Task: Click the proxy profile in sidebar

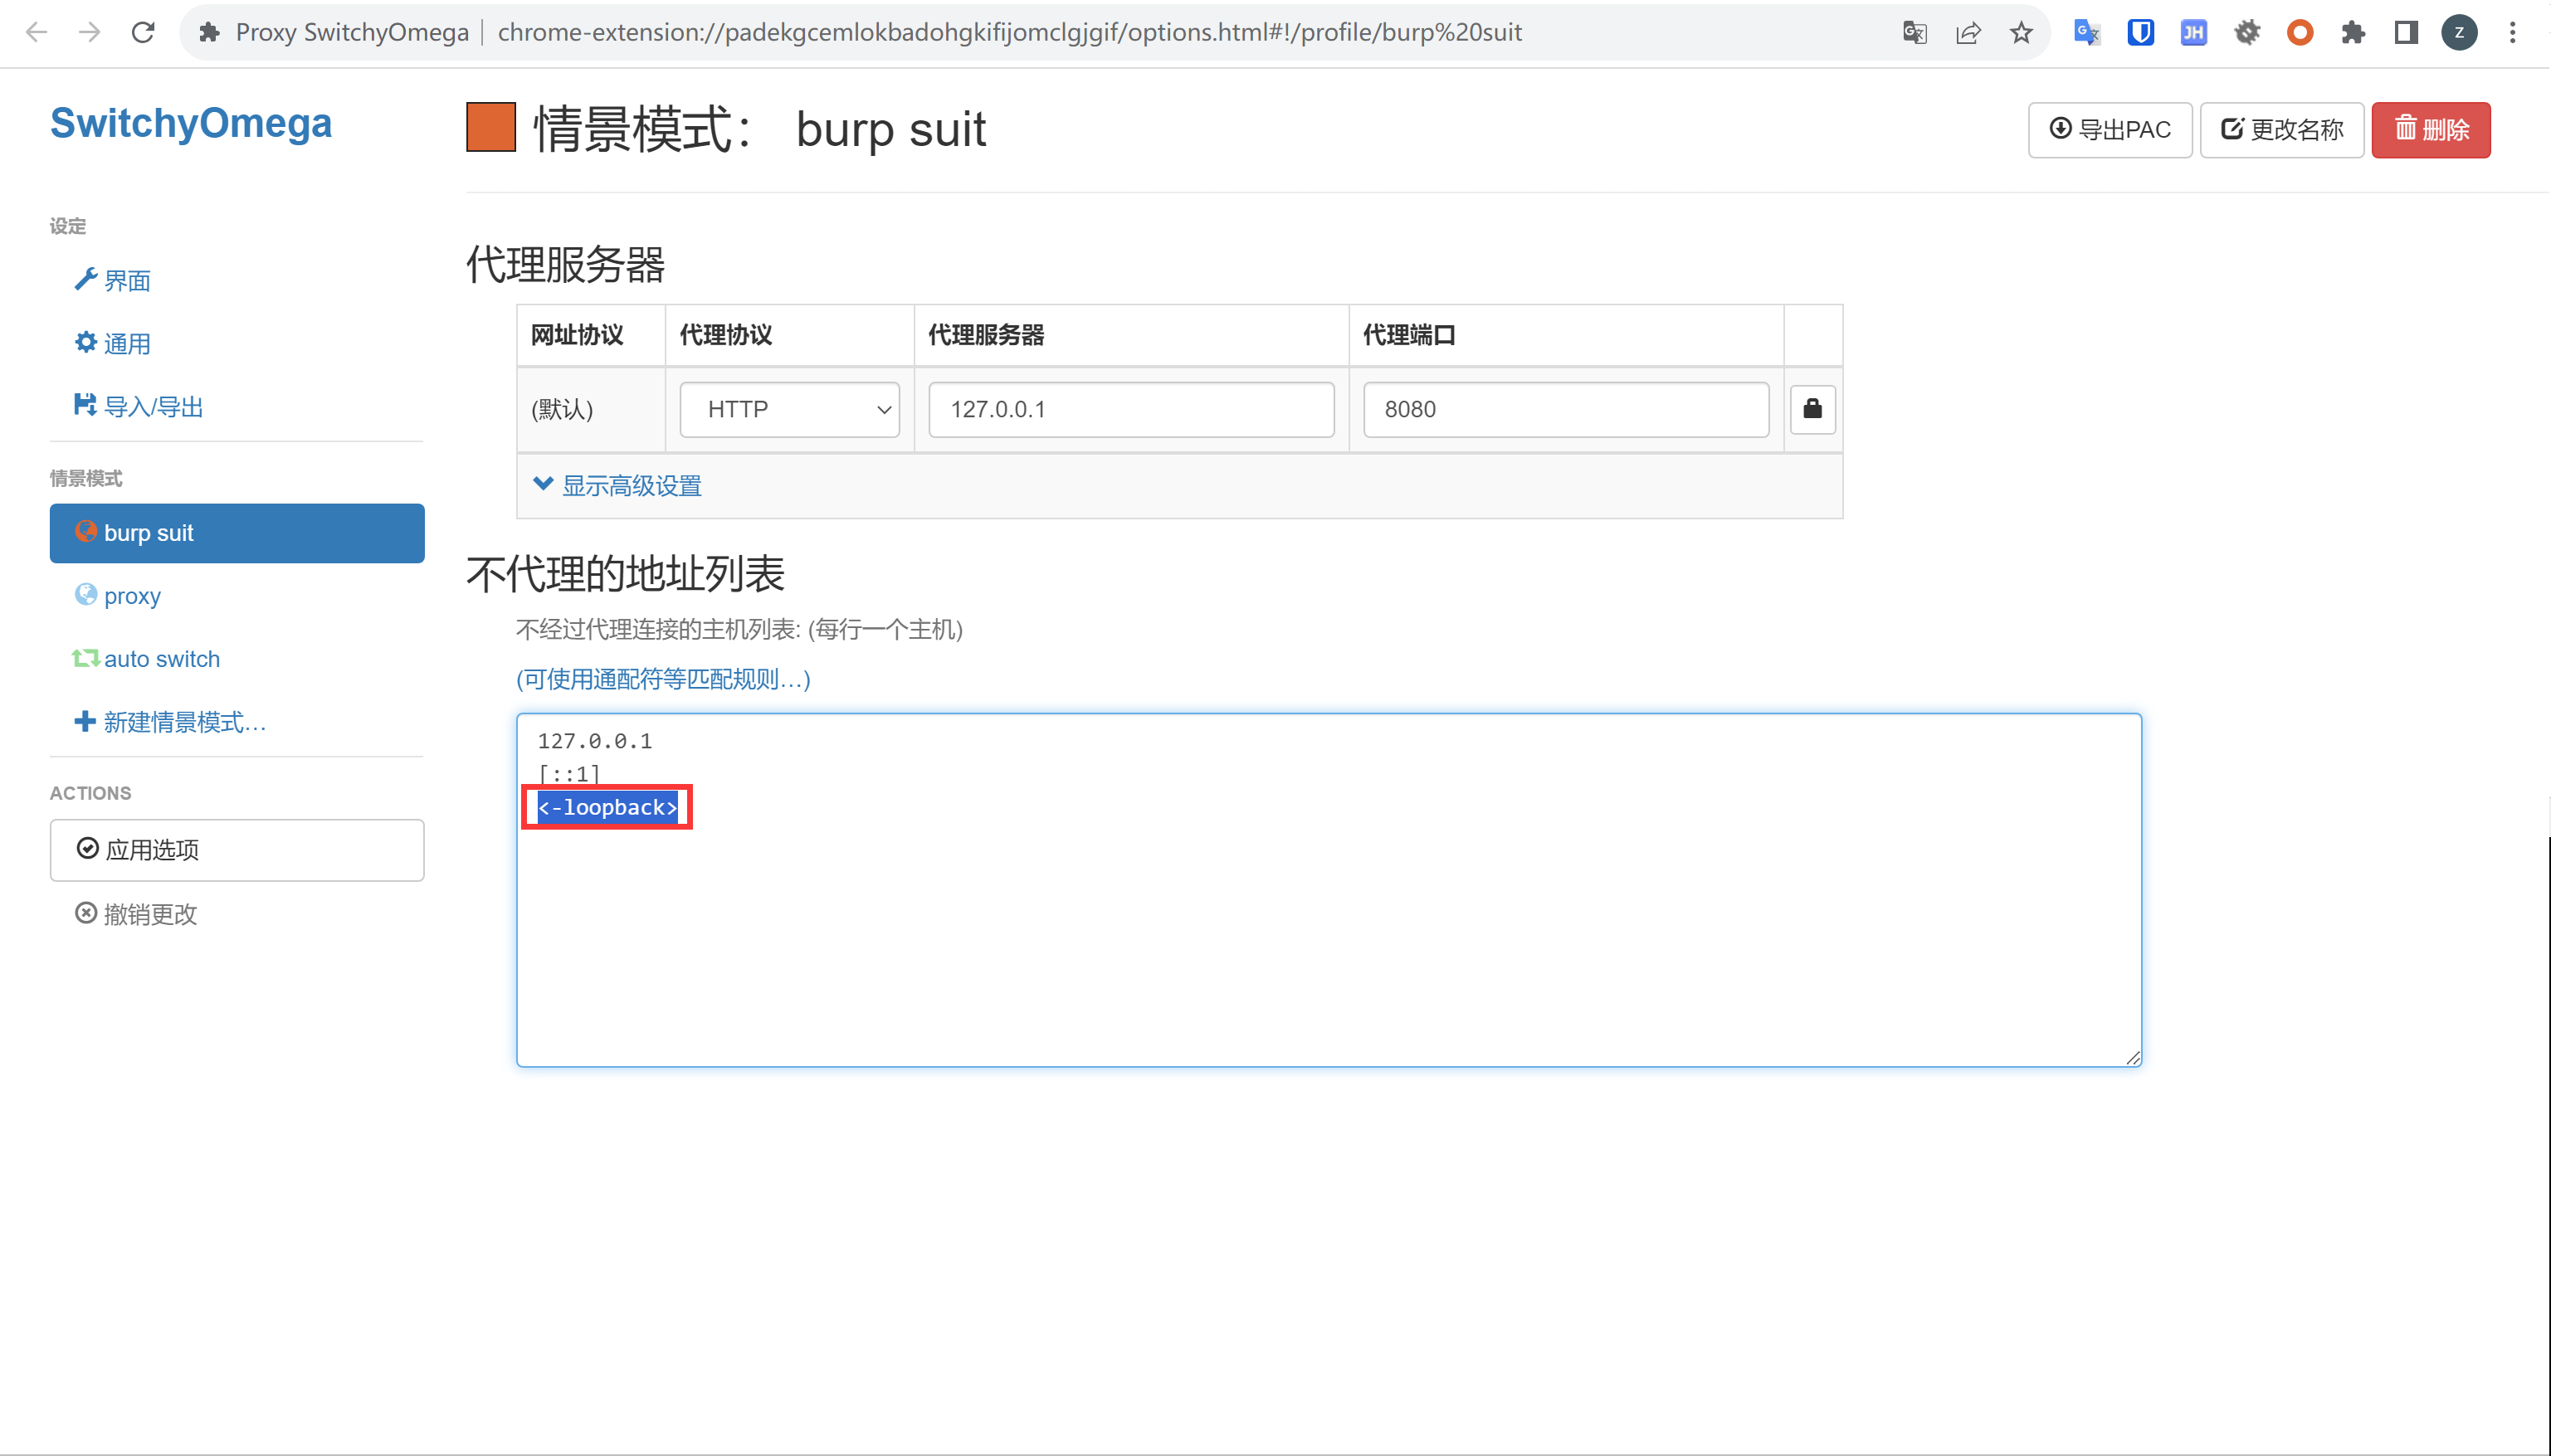Action: coord(131,596)
